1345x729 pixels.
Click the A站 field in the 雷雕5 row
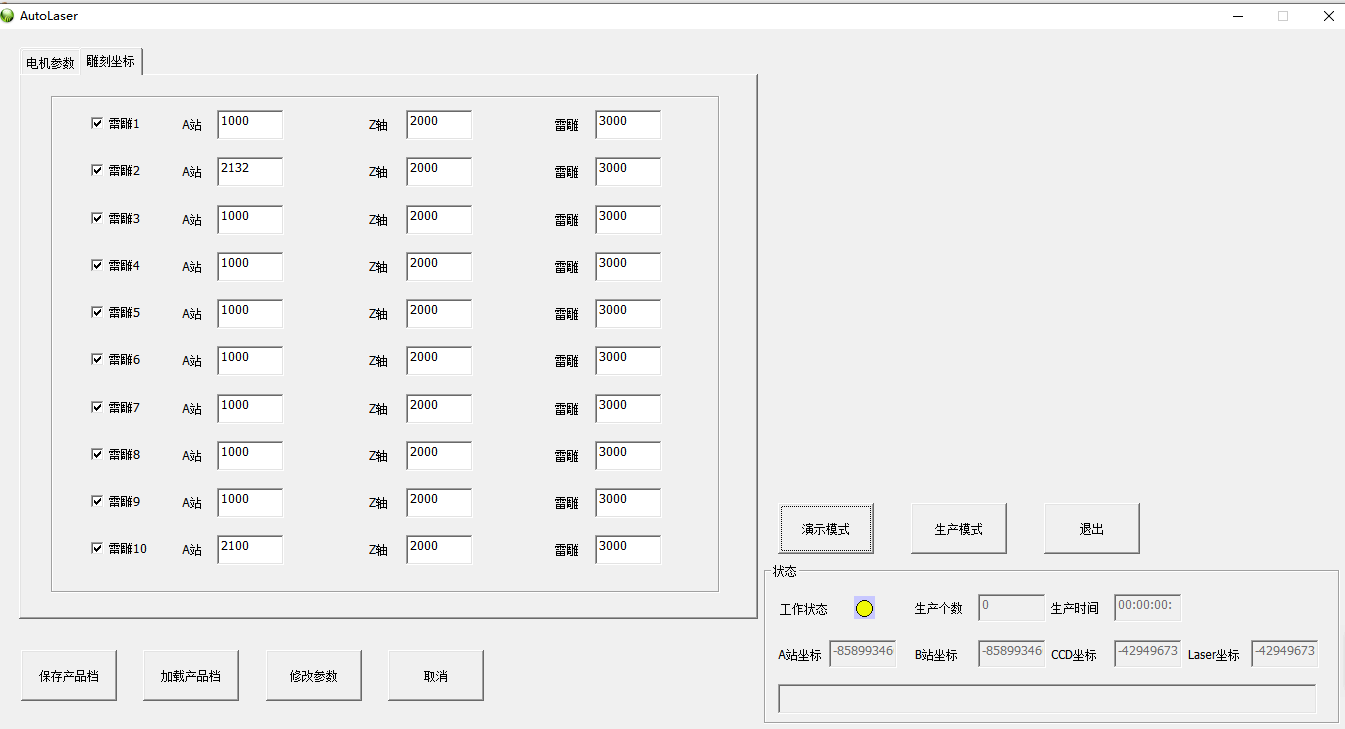250,314
